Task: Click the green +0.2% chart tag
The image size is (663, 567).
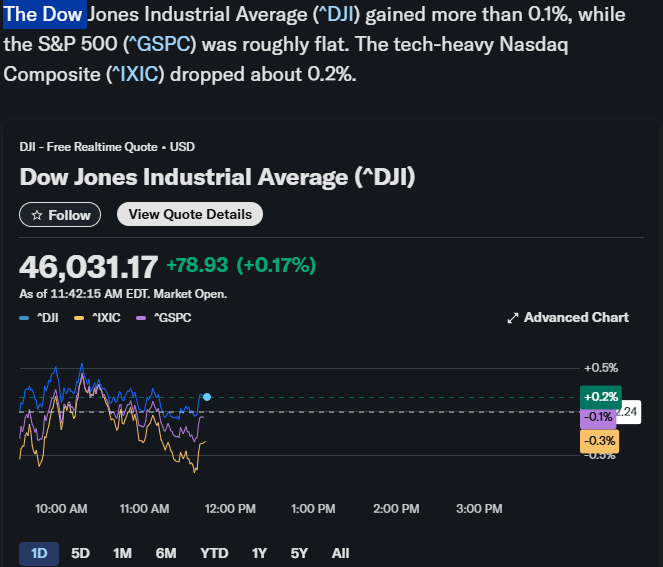Action: [601, 397]
